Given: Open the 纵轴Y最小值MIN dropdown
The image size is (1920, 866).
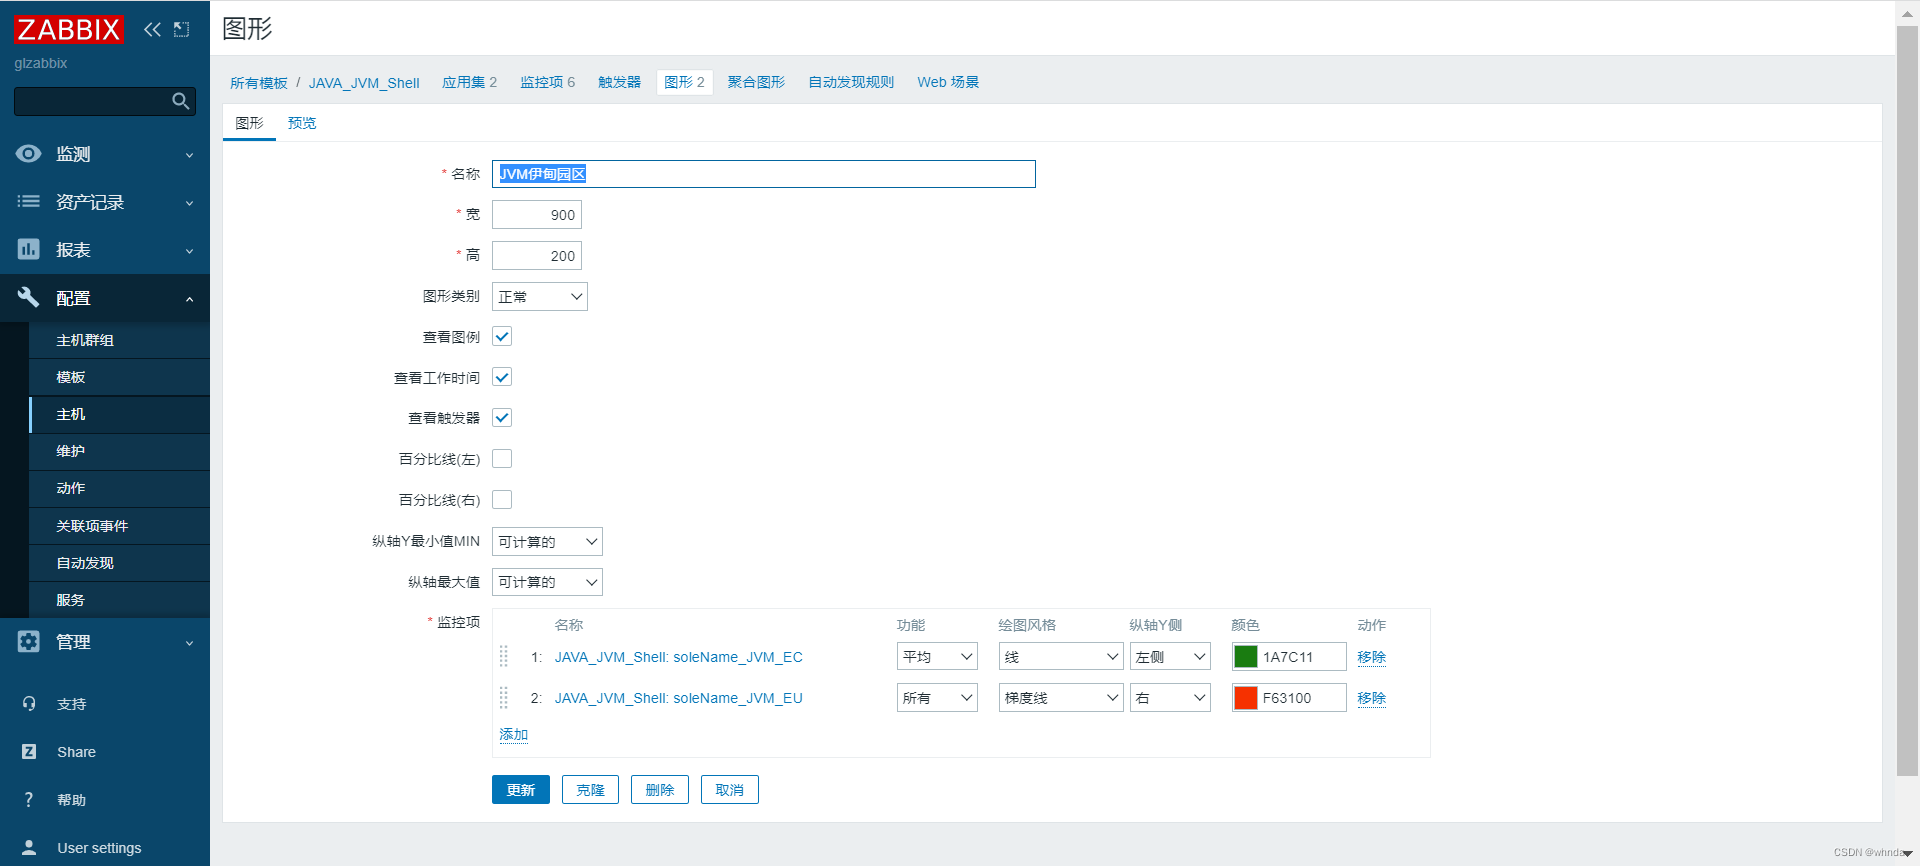Looking at the screenshot, I should point(547,542).
